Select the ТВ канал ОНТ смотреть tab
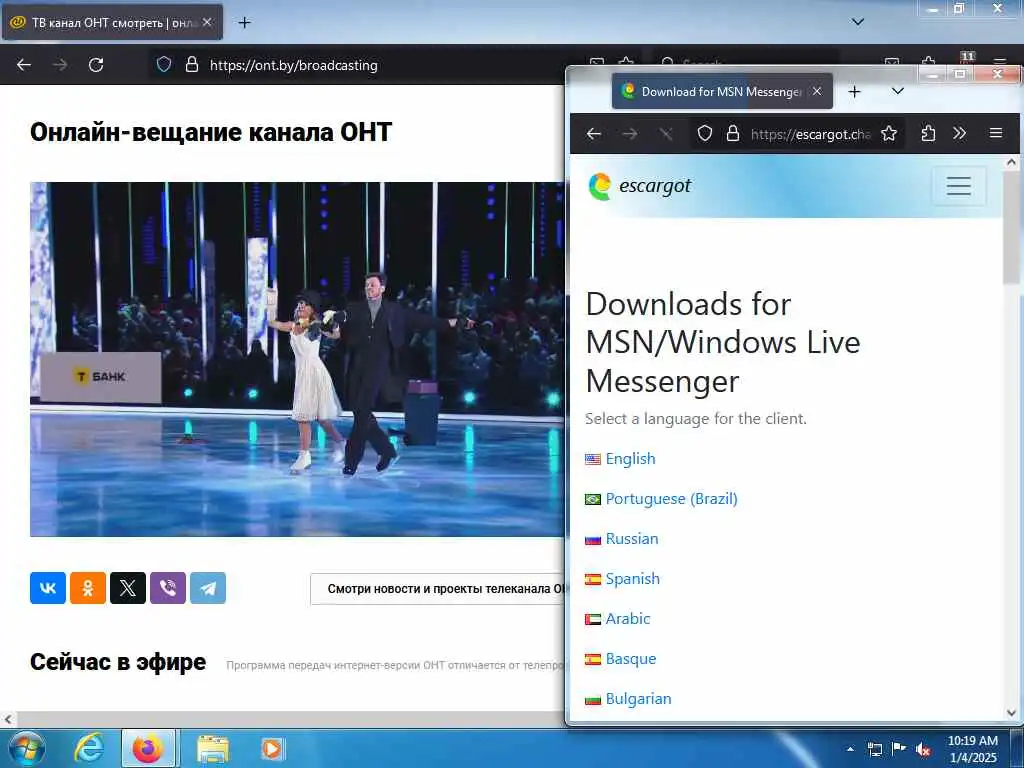This screenshot has height=768, width=1024. (112, 22)
